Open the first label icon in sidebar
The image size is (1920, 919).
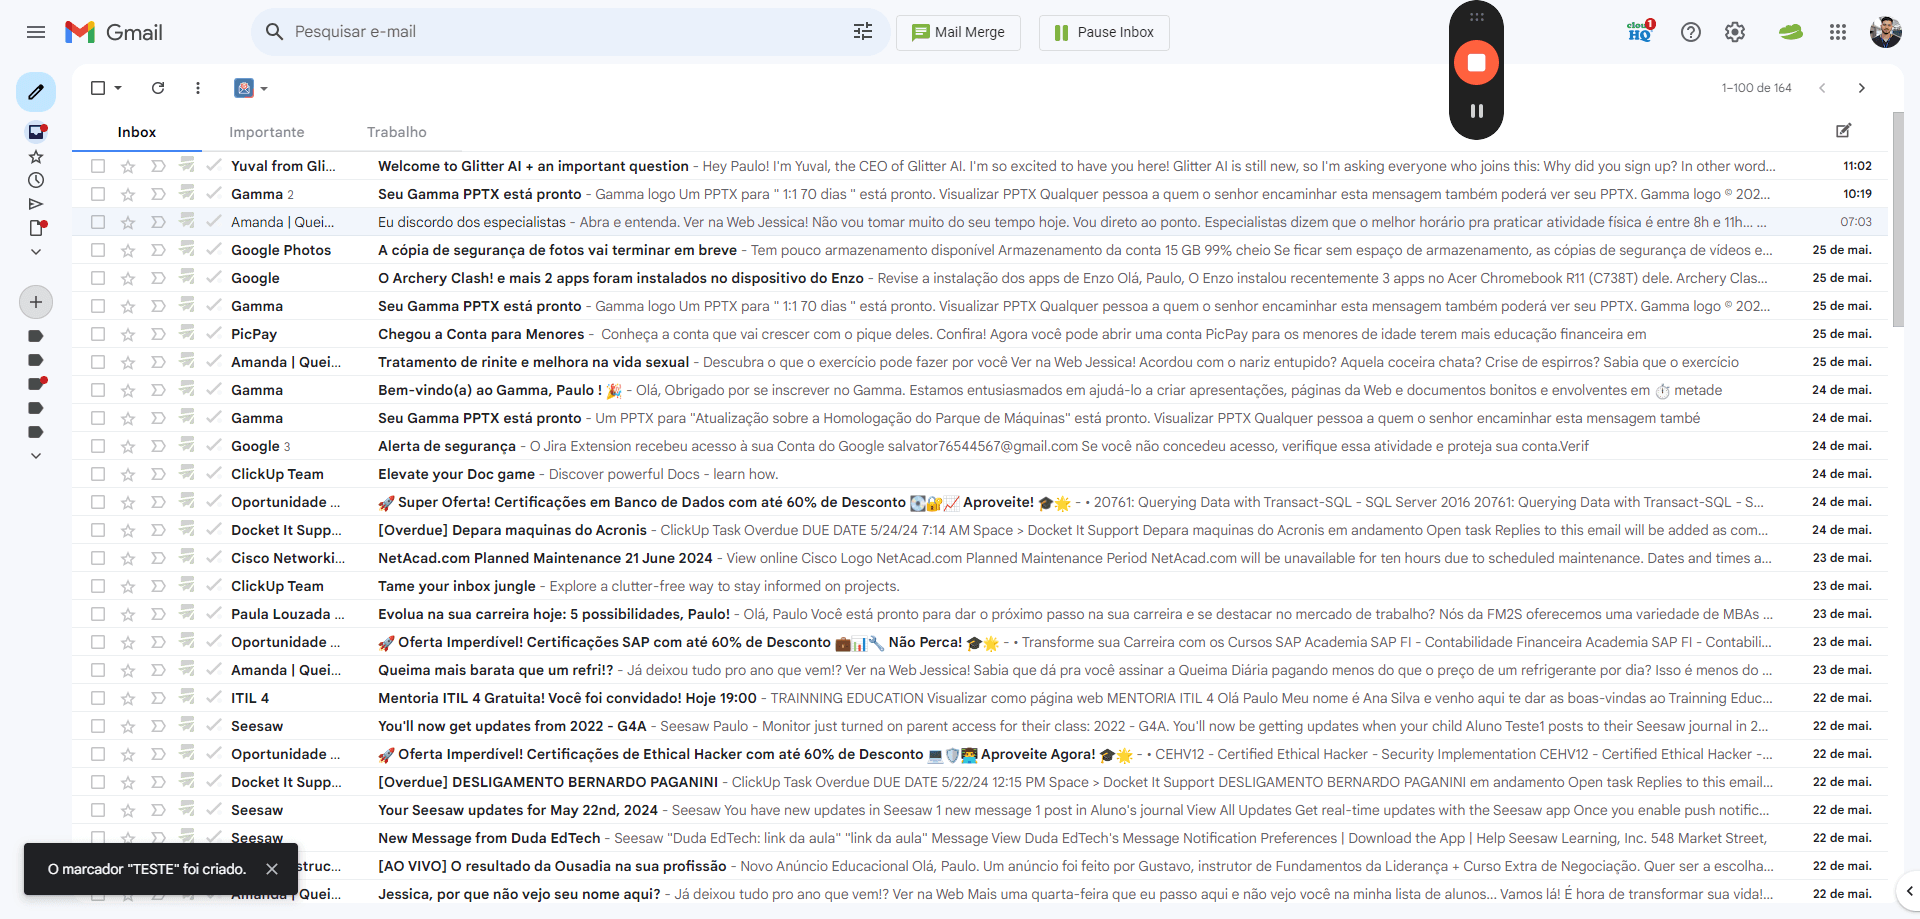coord(36,336)
